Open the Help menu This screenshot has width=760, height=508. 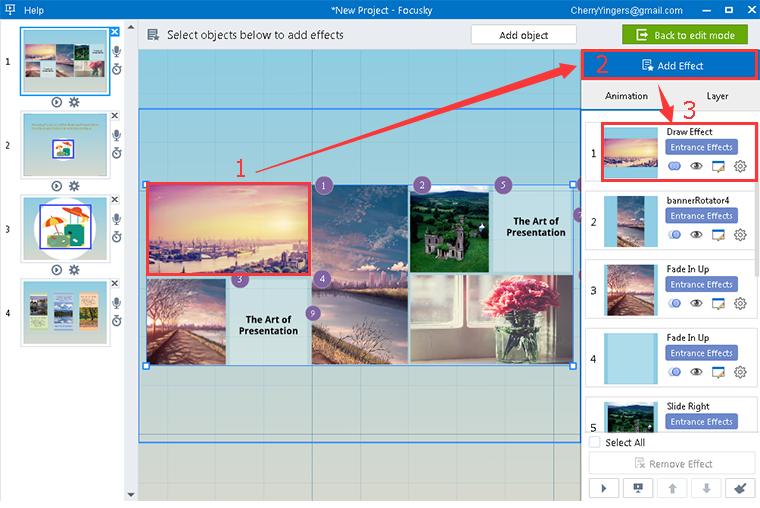point(33,10)
